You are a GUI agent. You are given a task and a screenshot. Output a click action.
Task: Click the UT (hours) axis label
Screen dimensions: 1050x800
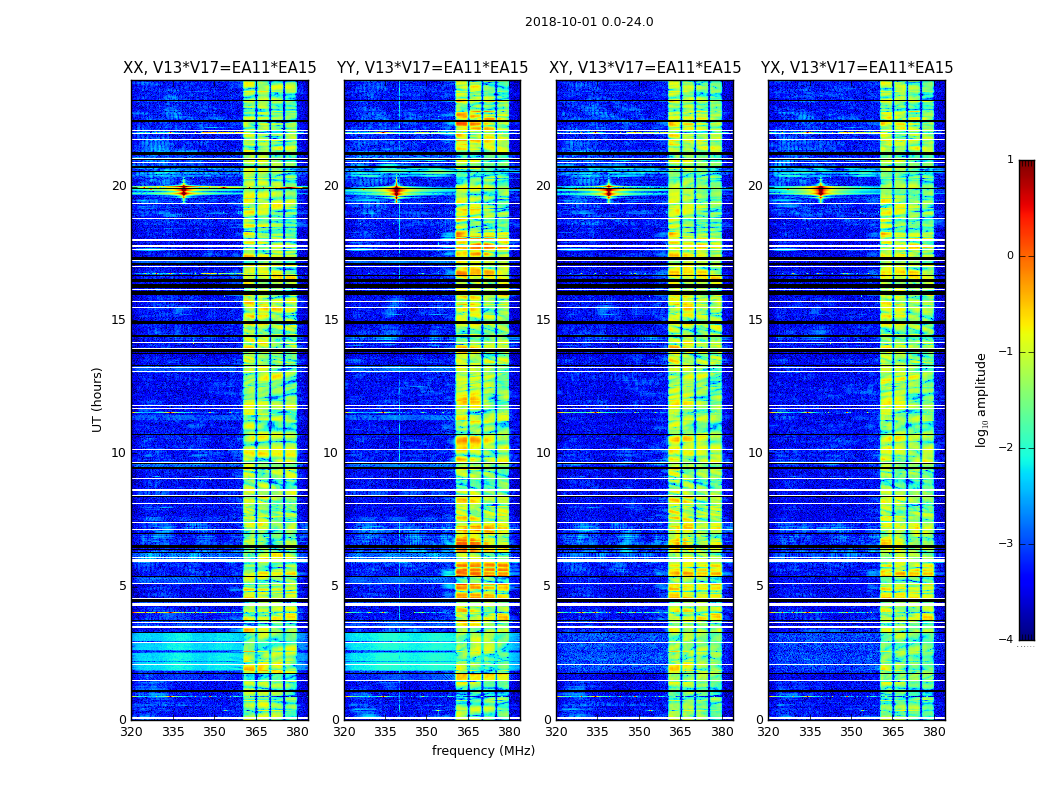coord(97,400)
